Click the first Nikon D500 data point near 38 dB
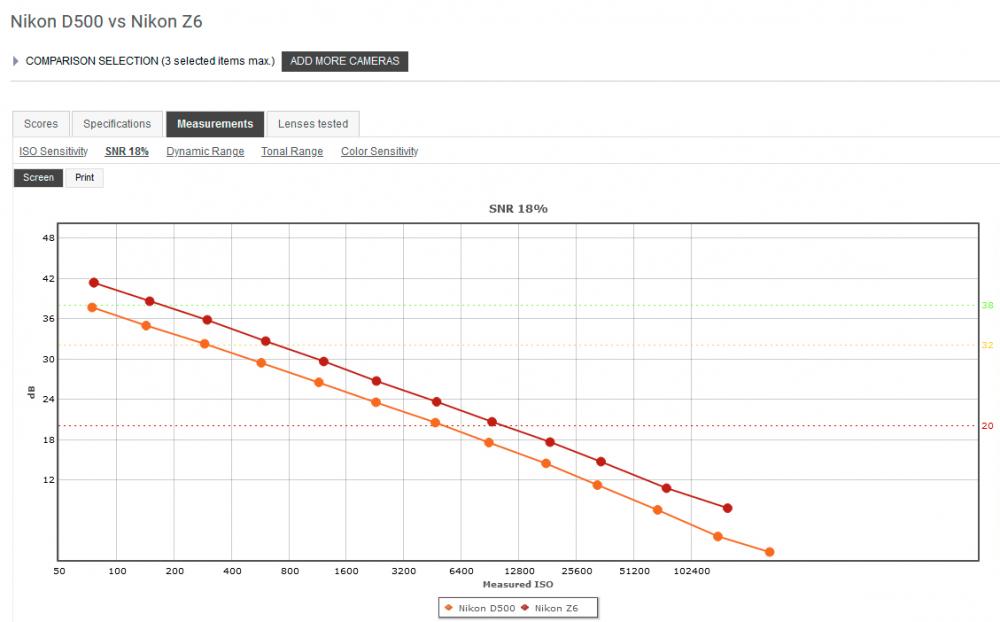Screen dimensions: 1000x622 point(92,307)
